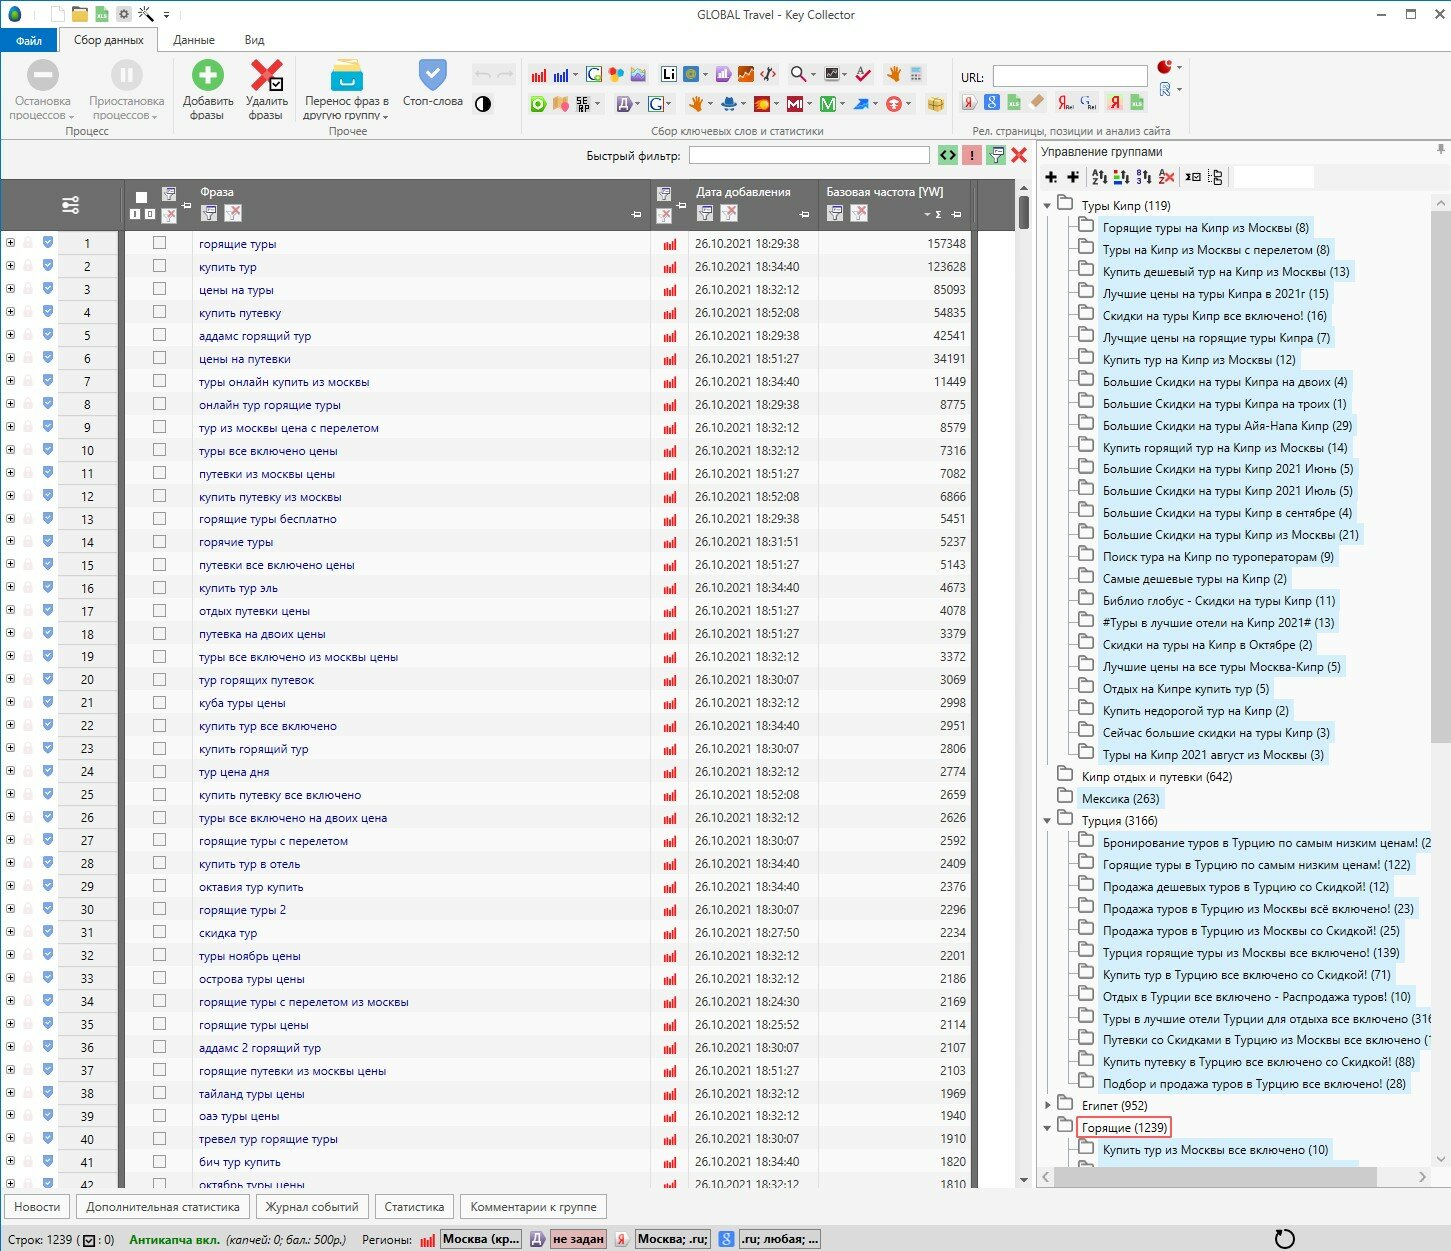Select the 'Мексика (263)' group

1120,799
